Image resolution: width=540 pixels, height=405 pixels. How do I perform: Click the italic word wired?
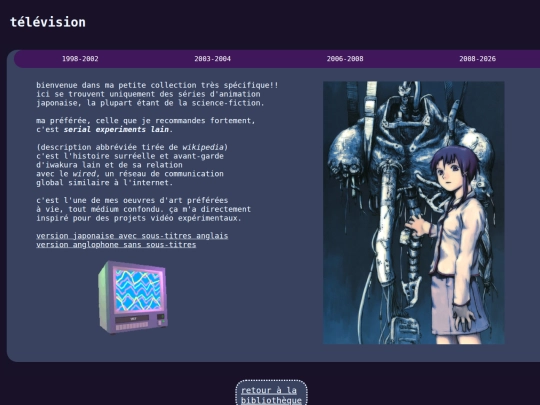pos(85,174)
